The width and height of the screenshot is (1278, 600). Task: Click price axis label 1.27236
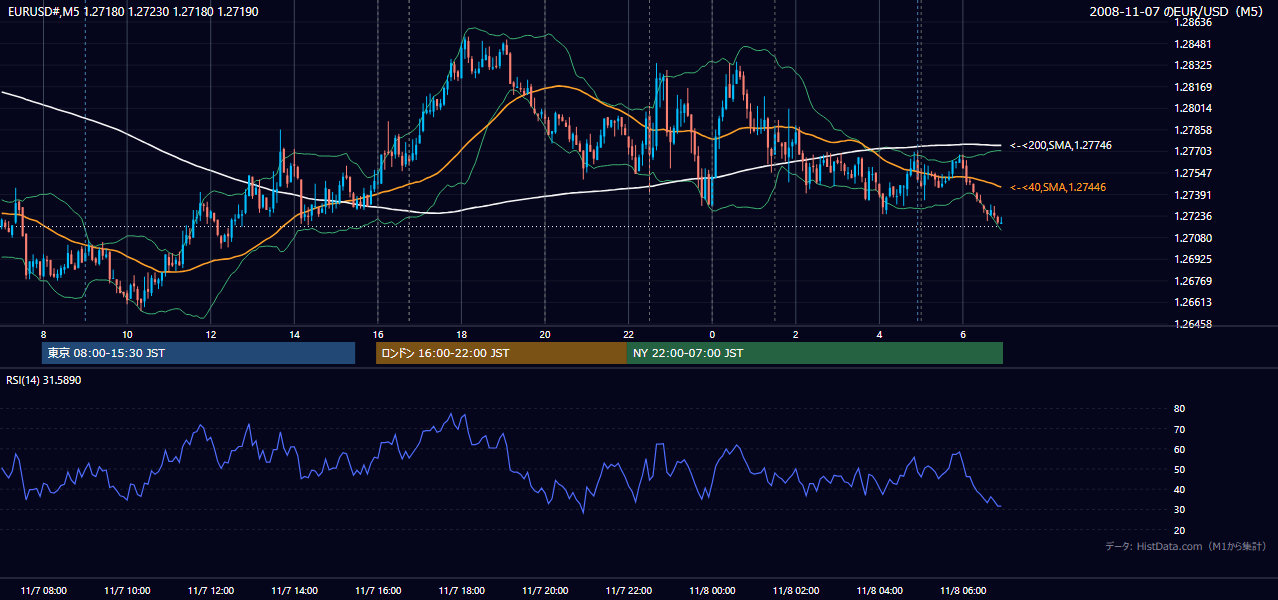[x=1195, y=216]
